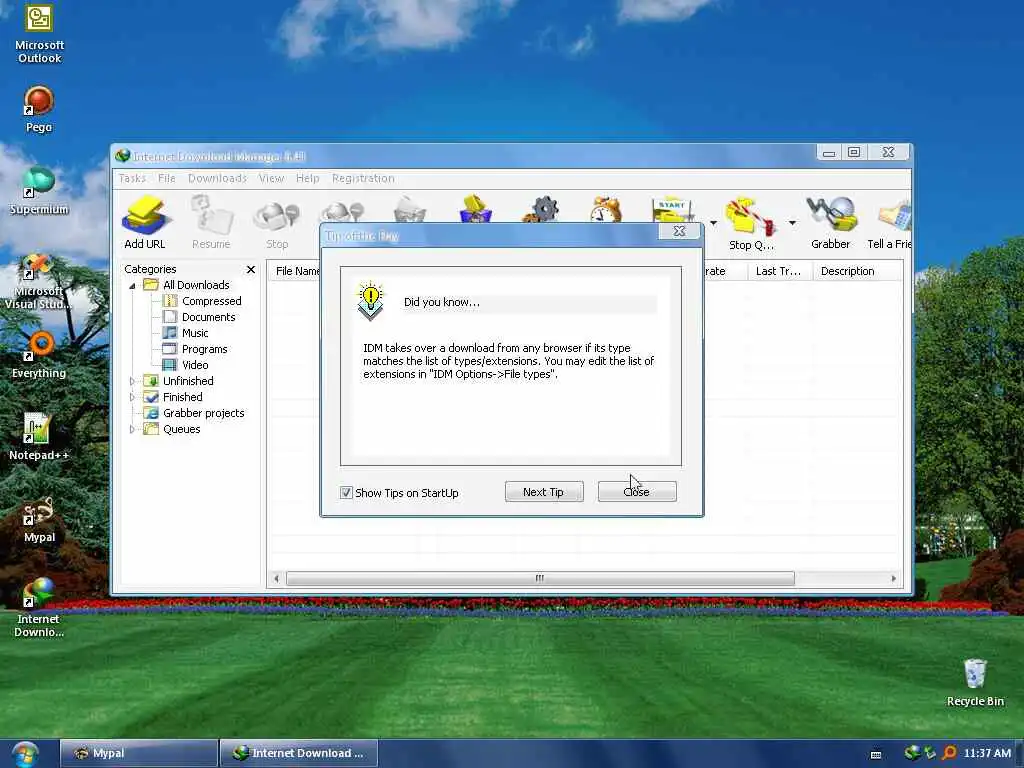Expand the Unfinished tree node

[132, 381]
